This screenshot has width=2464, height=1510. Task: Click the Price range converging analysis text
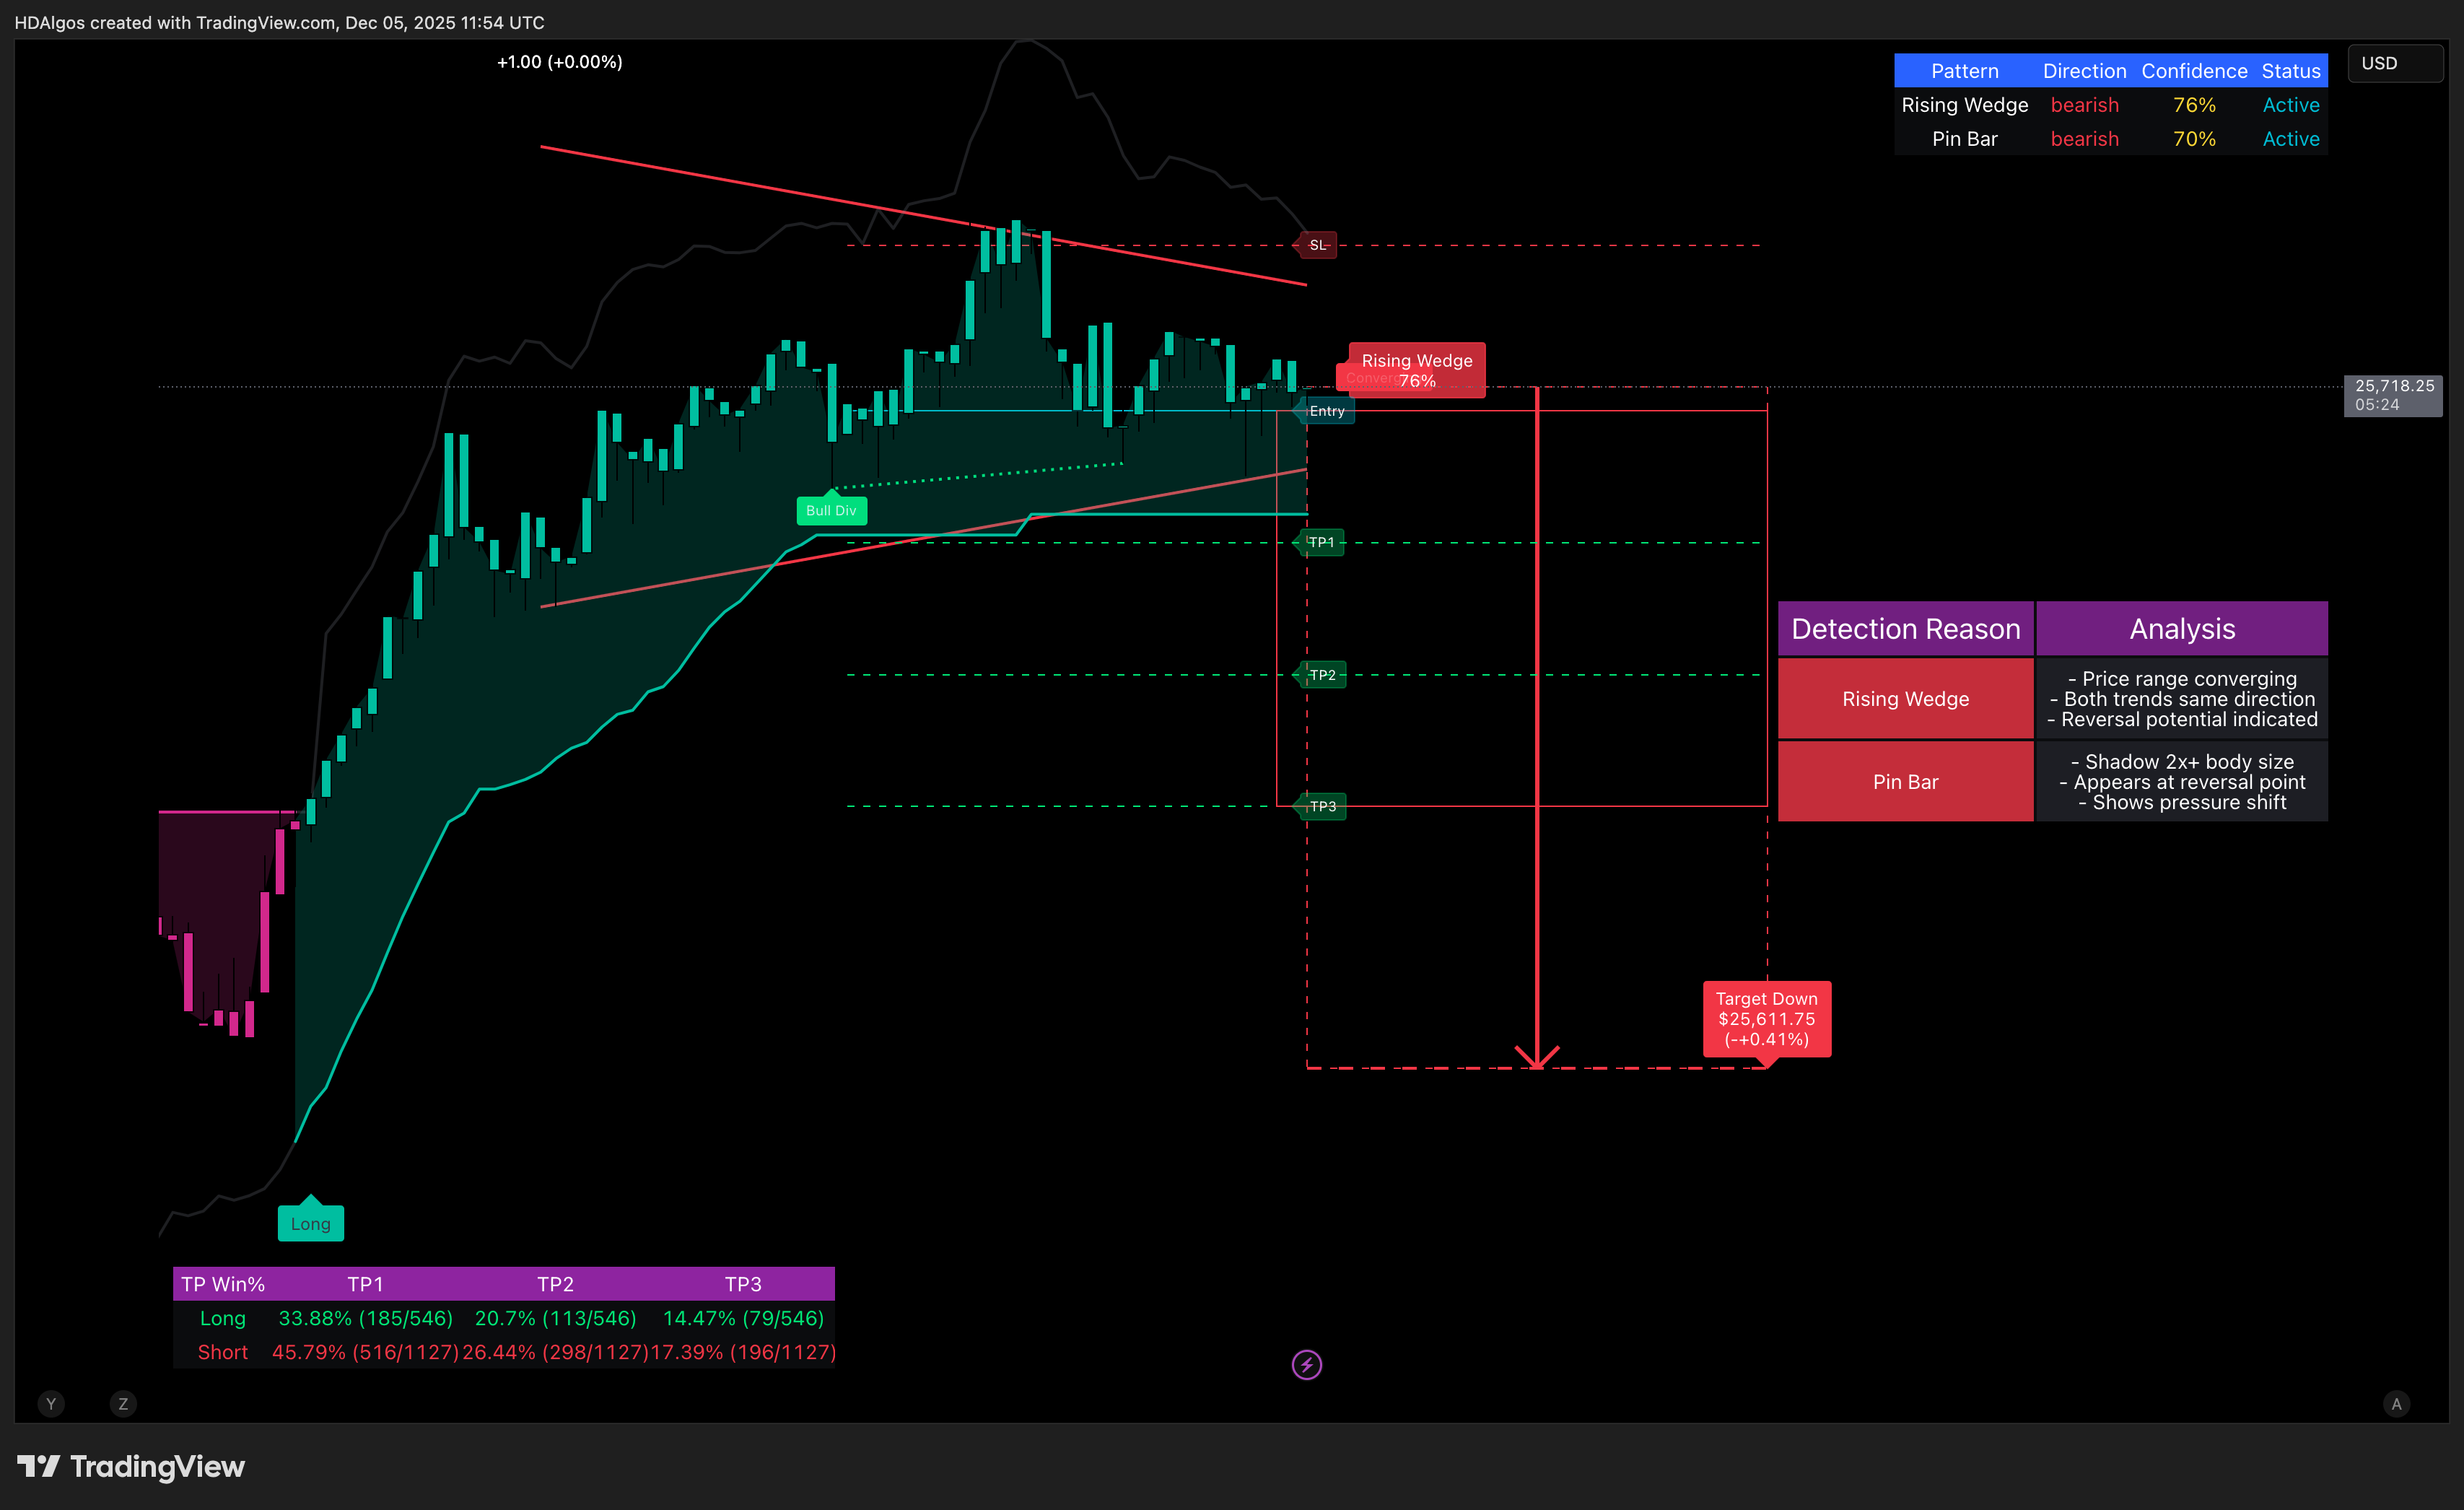(x=2182, y=678)
